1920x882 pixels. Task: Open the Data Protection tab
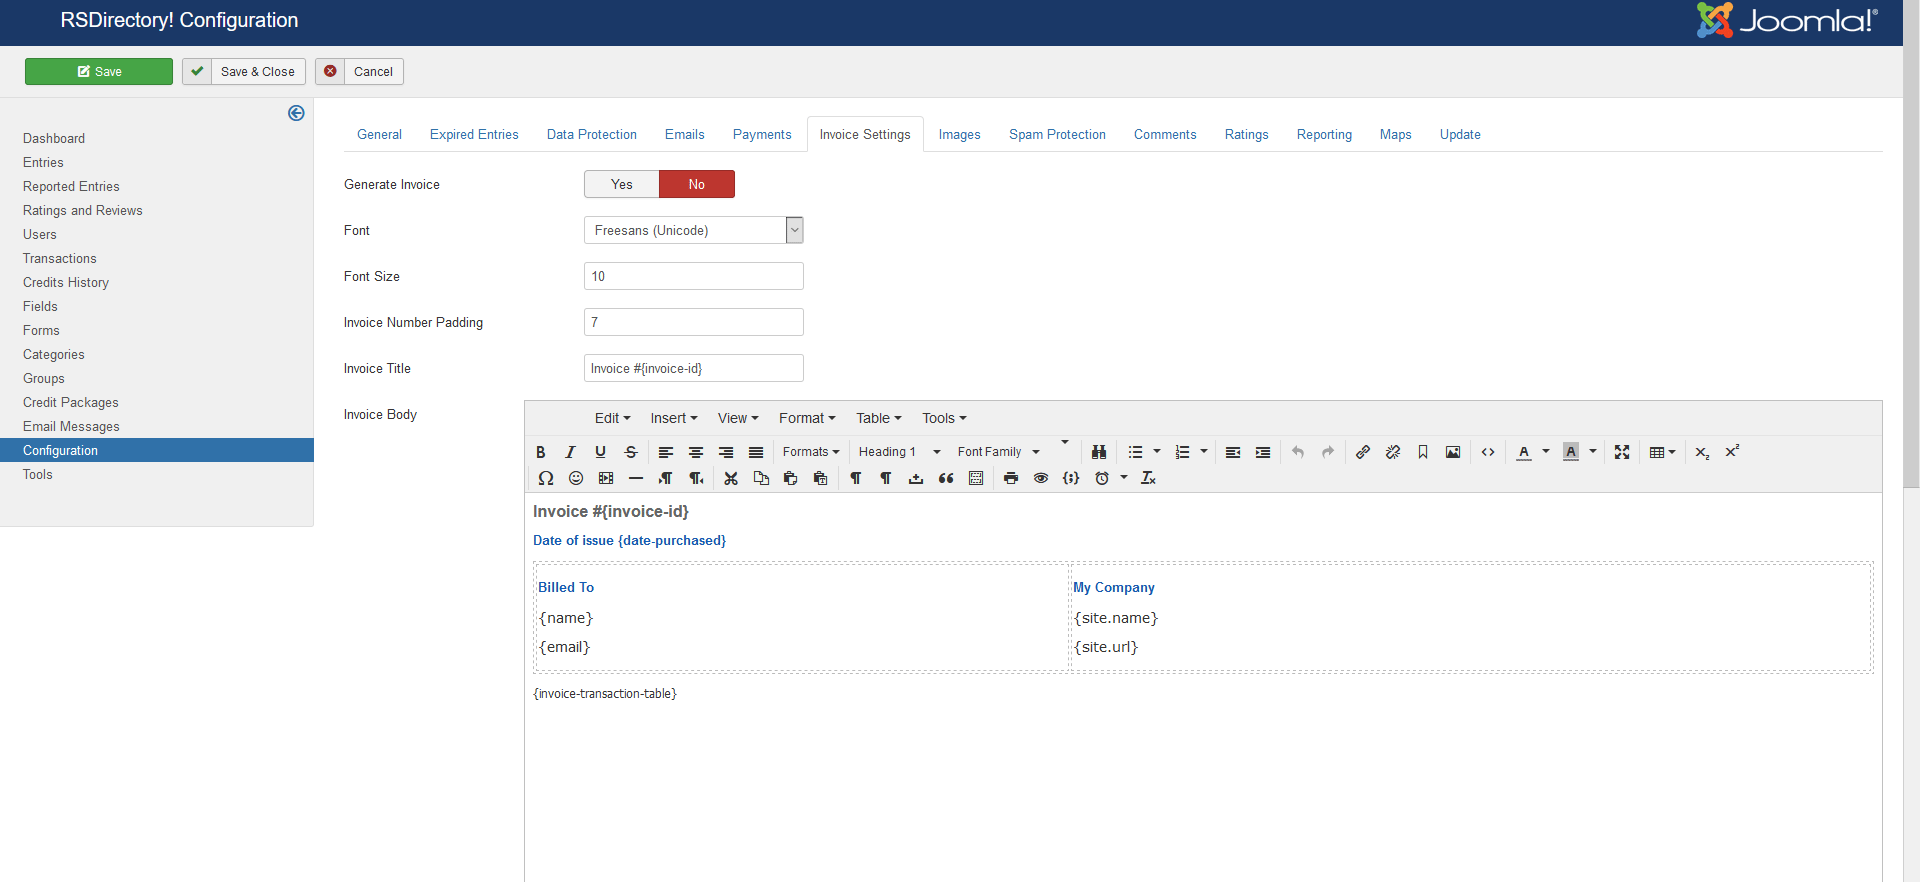[x=592, y=134]
